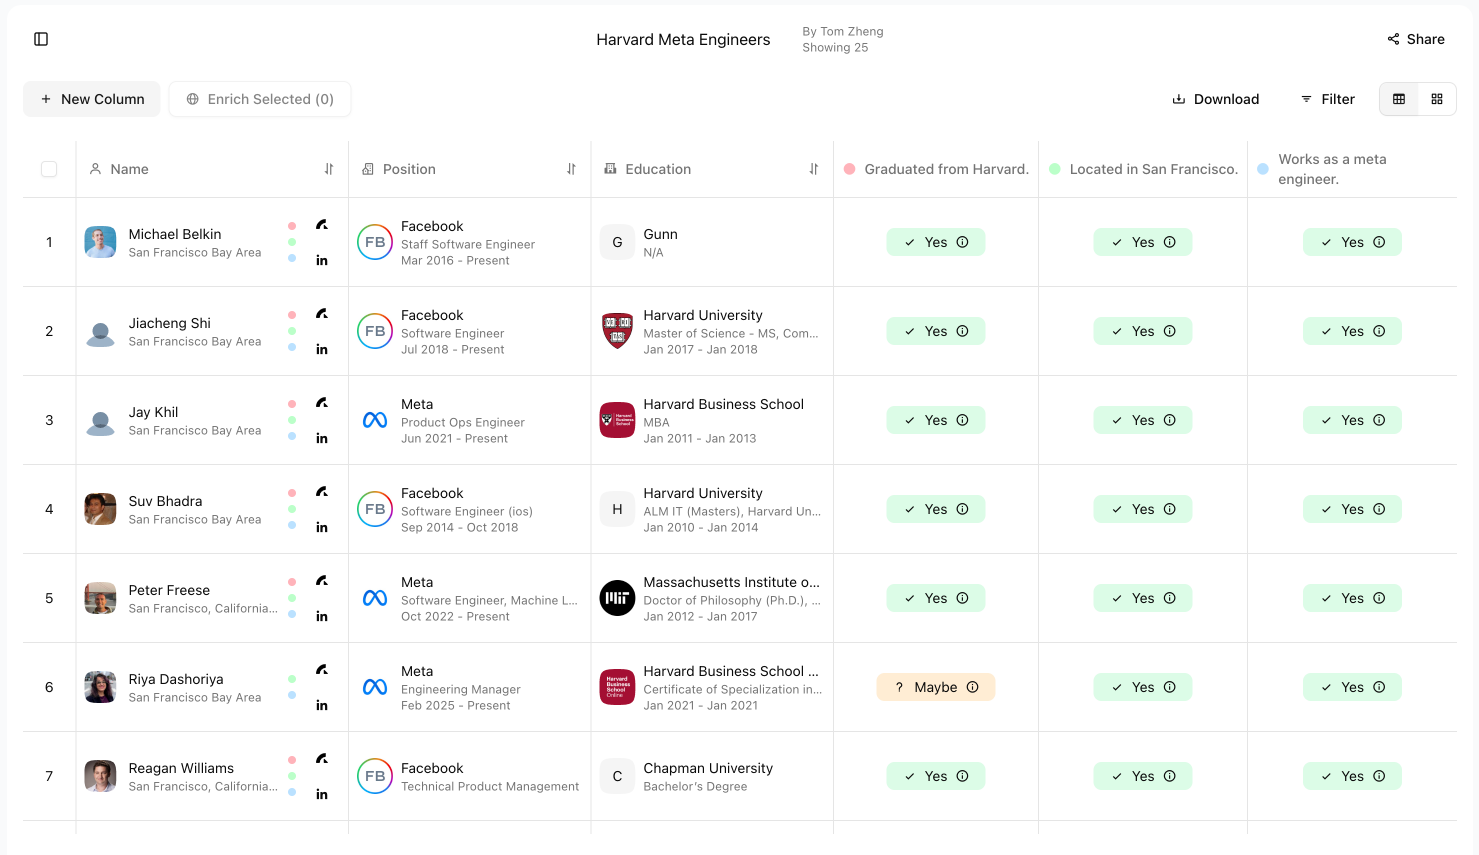Check the select-all checkbox in the header

[49, 169]
